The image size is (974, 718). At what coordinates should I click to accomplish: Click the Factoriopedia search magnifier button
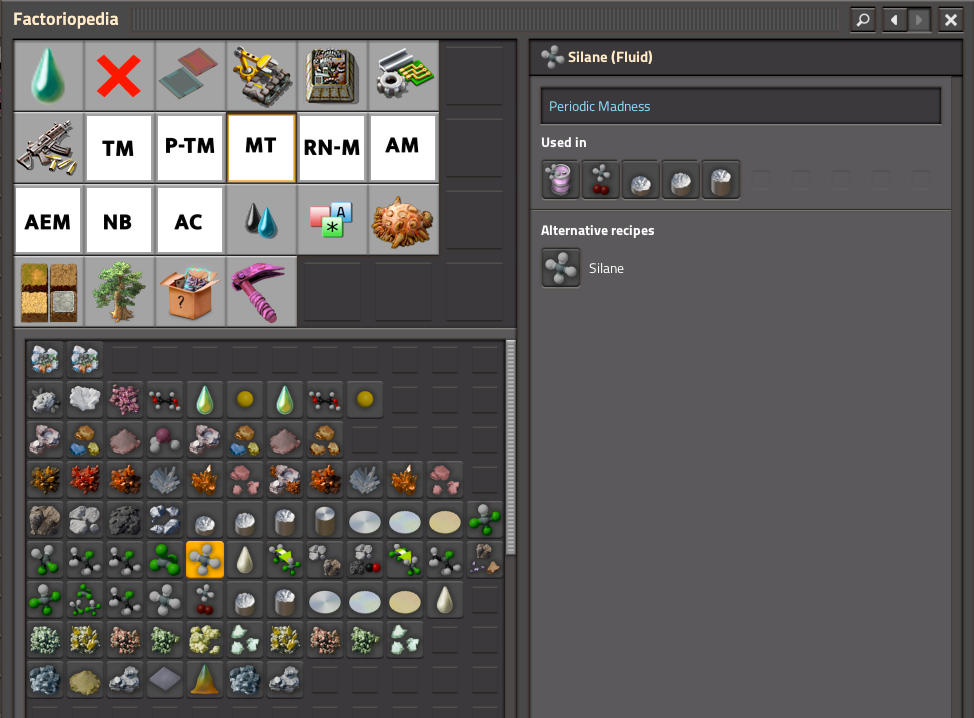pos(862,20)
